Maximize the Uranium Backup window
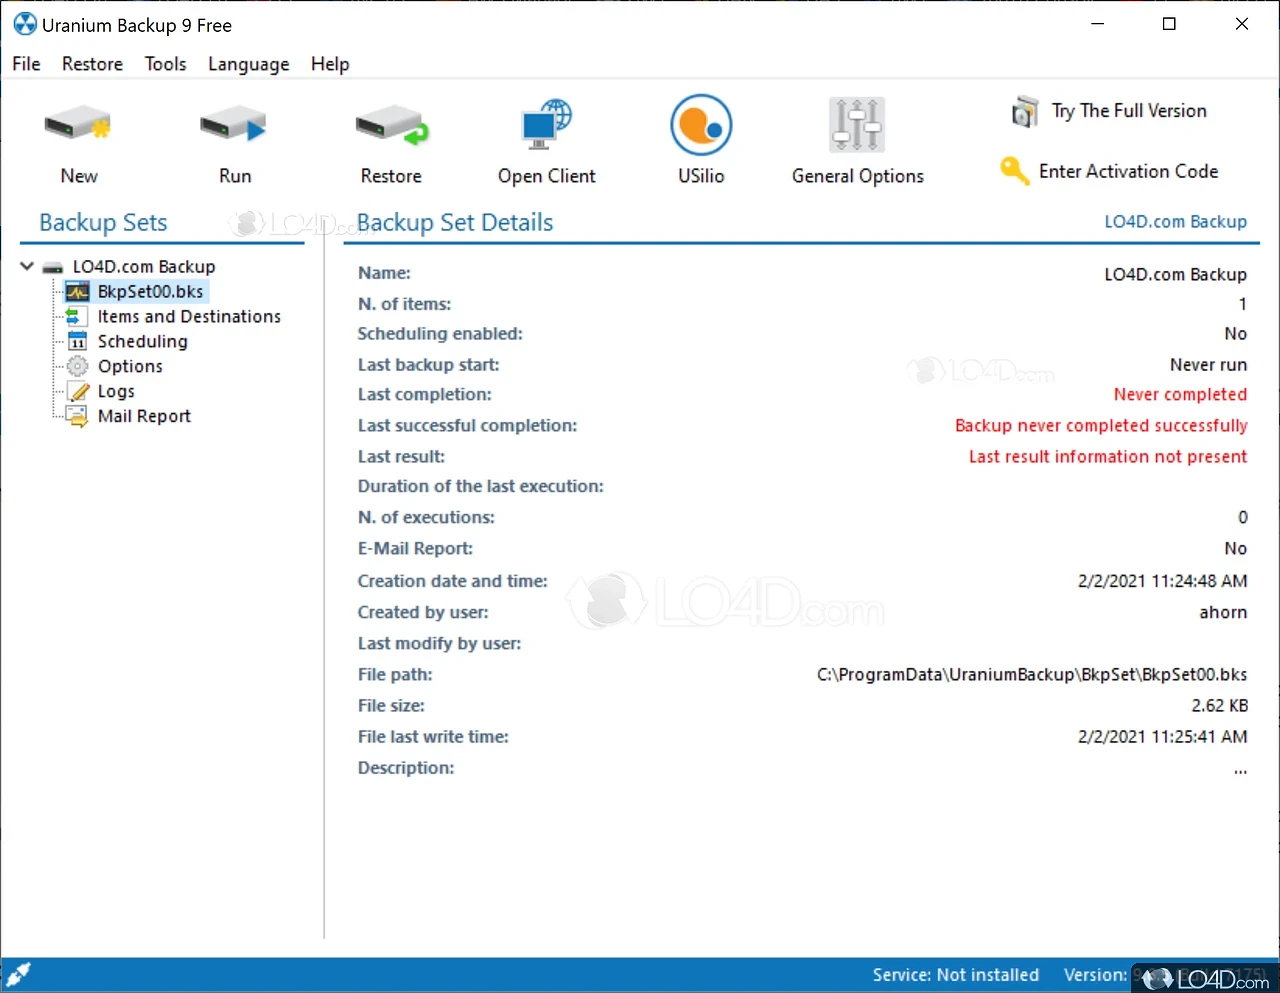 click(1169, 24)
